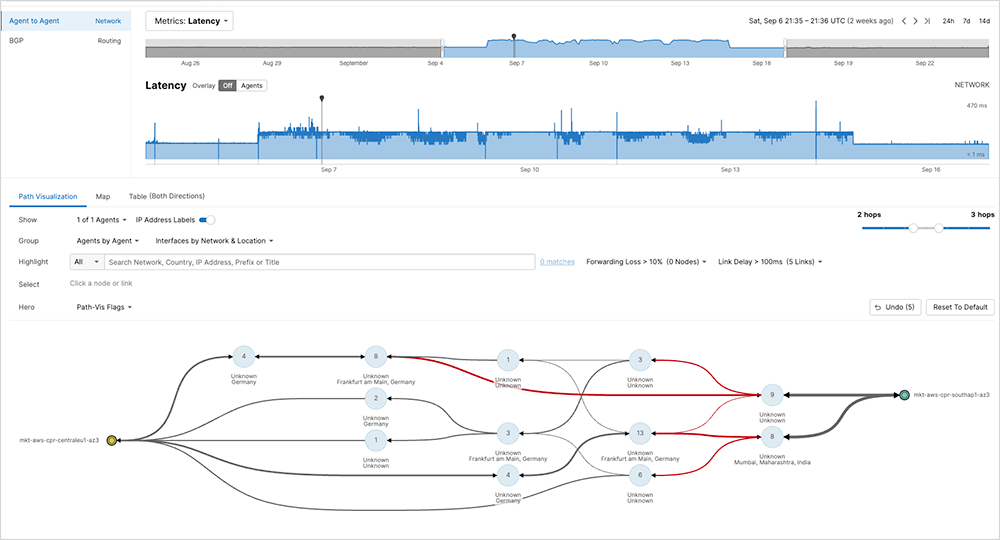Click top node 3 labeled Unknown Unknown
This screenshot has height=540, width=1000.
tap(640, 360)
